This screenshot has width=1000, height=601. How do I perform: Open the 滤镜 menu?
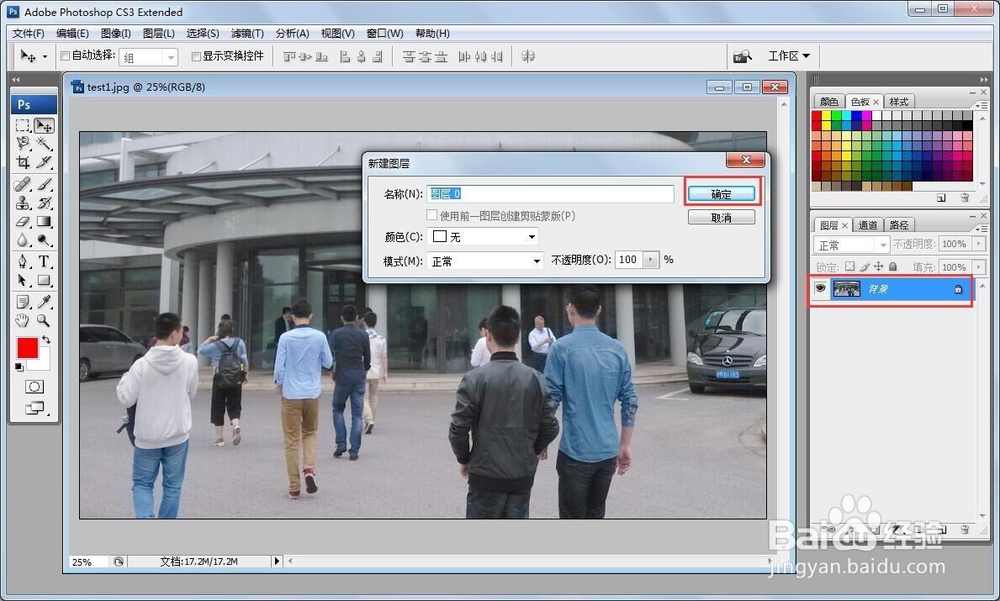click(246, 33)
